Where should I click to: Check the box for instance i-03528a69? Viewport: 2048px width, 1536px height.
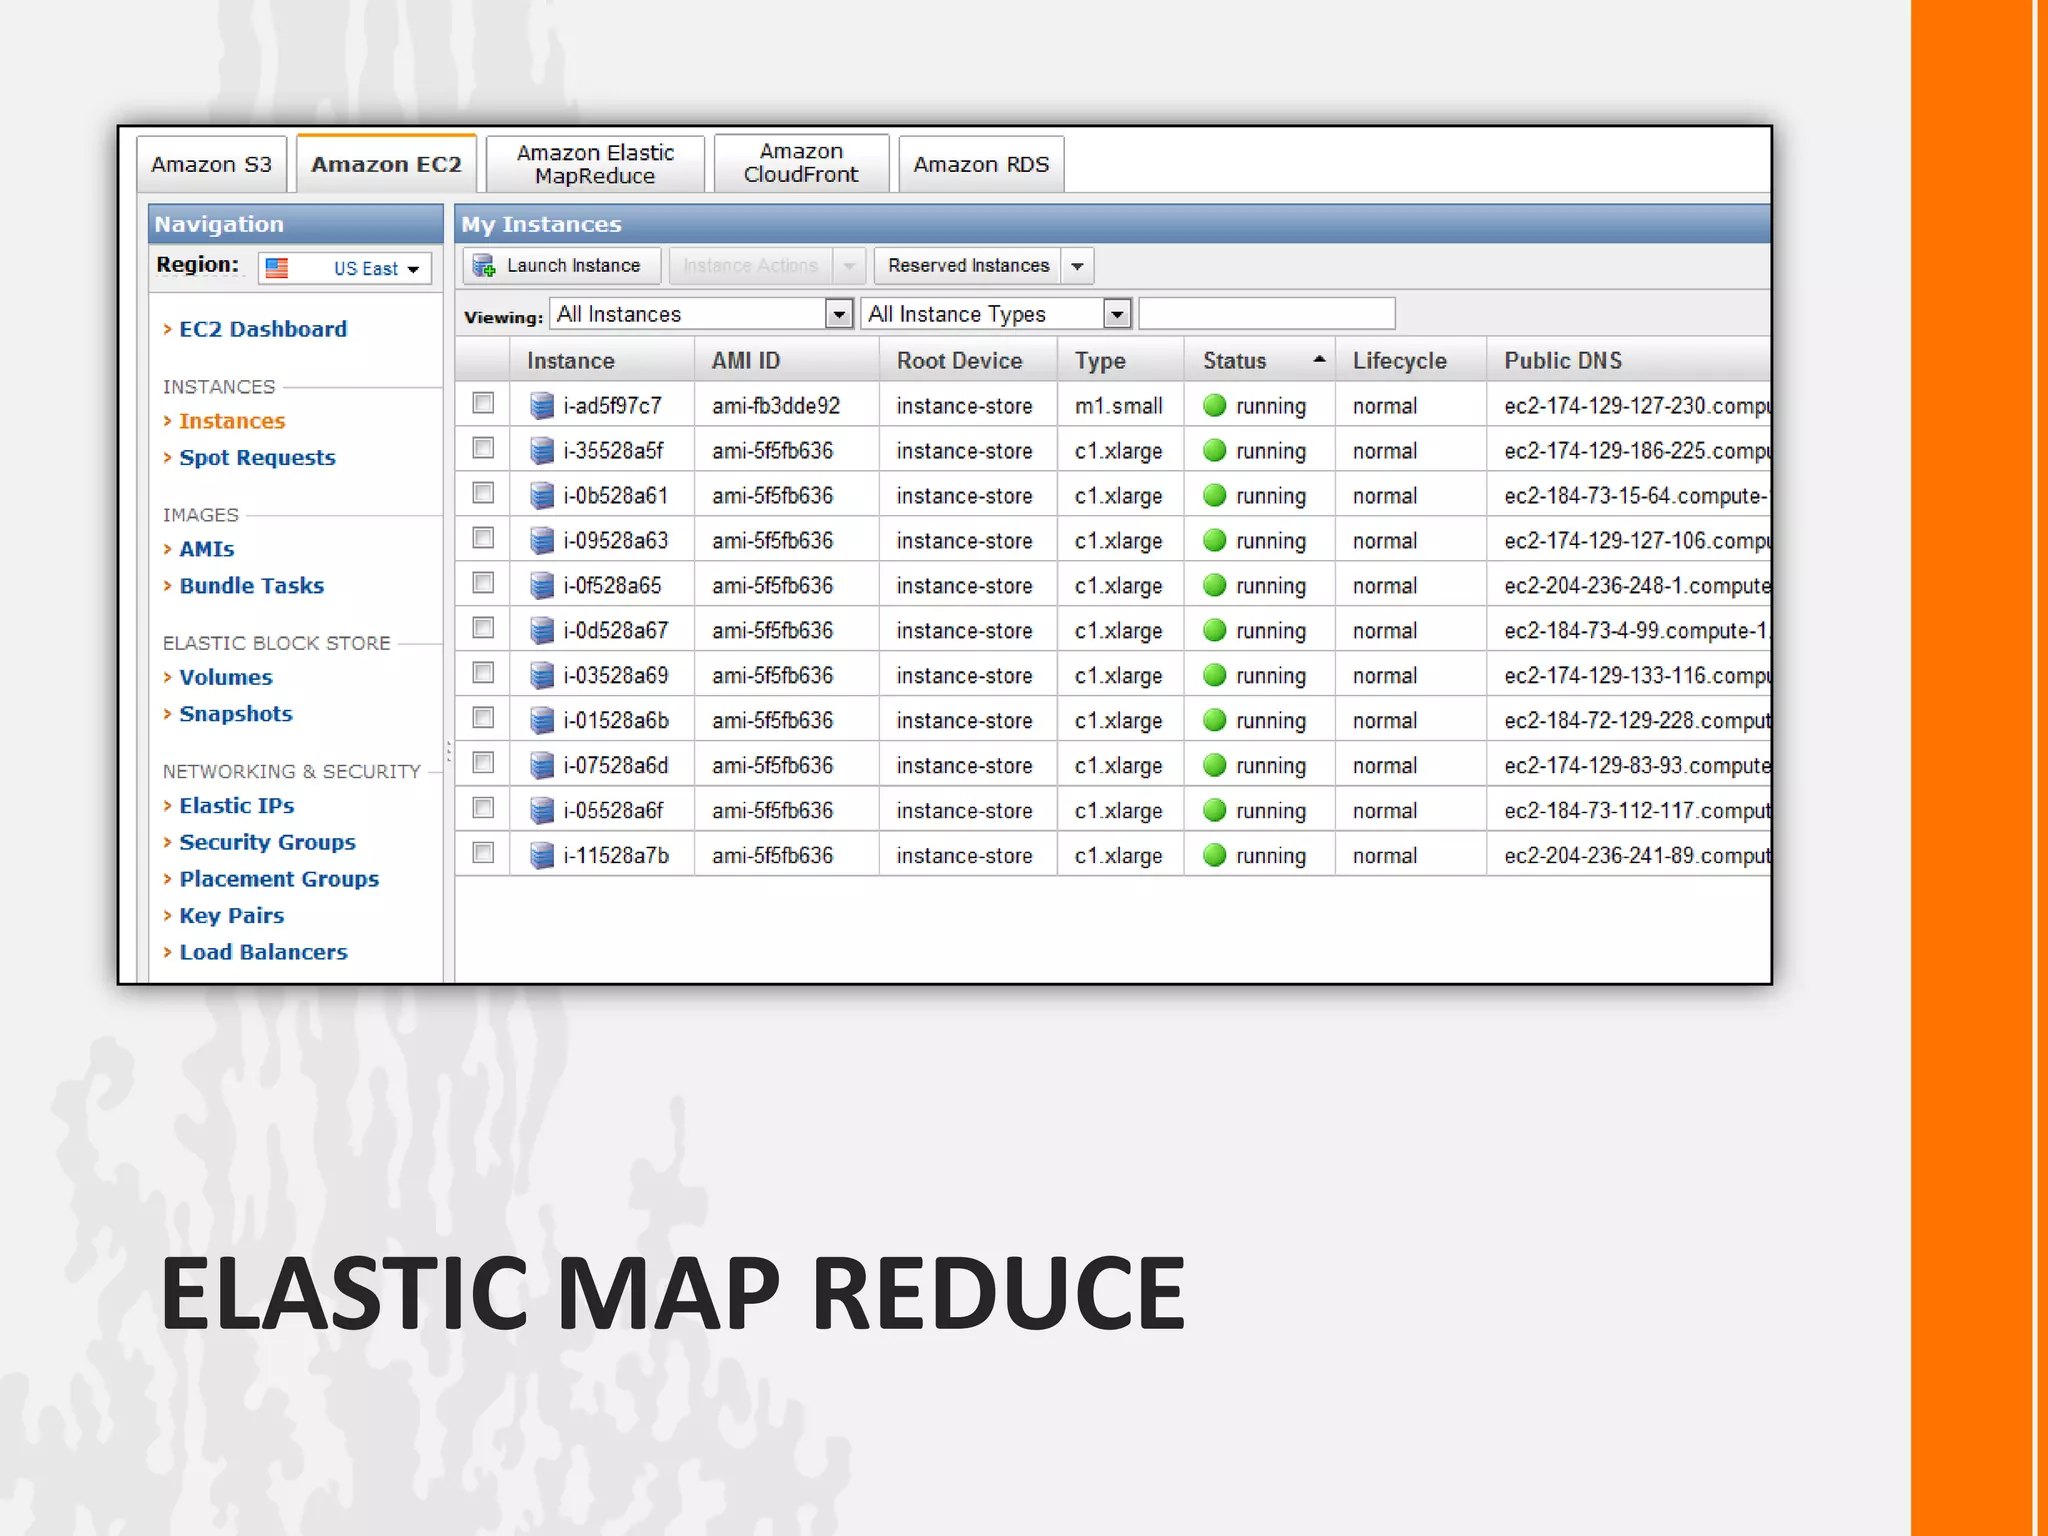coord(483,673)
